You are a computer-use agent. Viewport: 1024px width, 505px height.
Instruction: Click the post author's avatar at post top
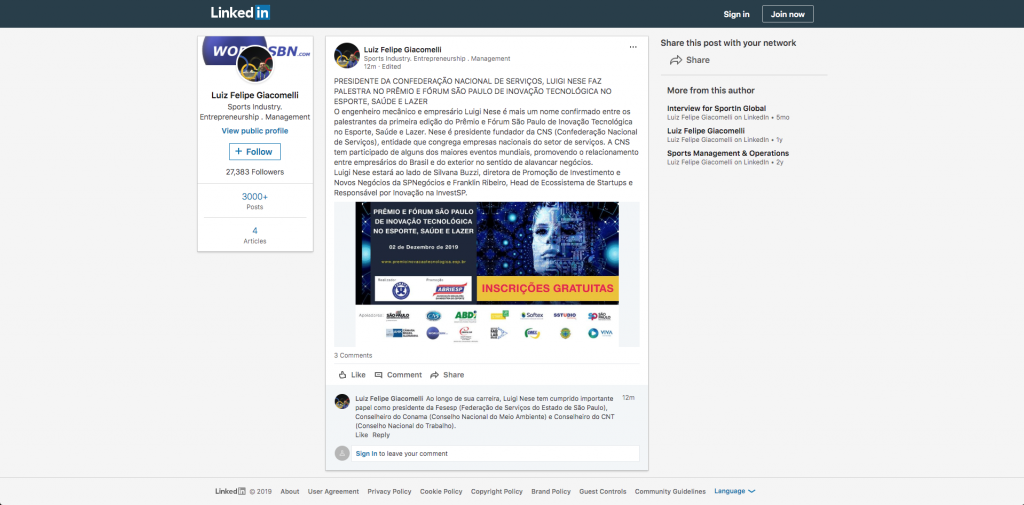(x=347, y=56)
